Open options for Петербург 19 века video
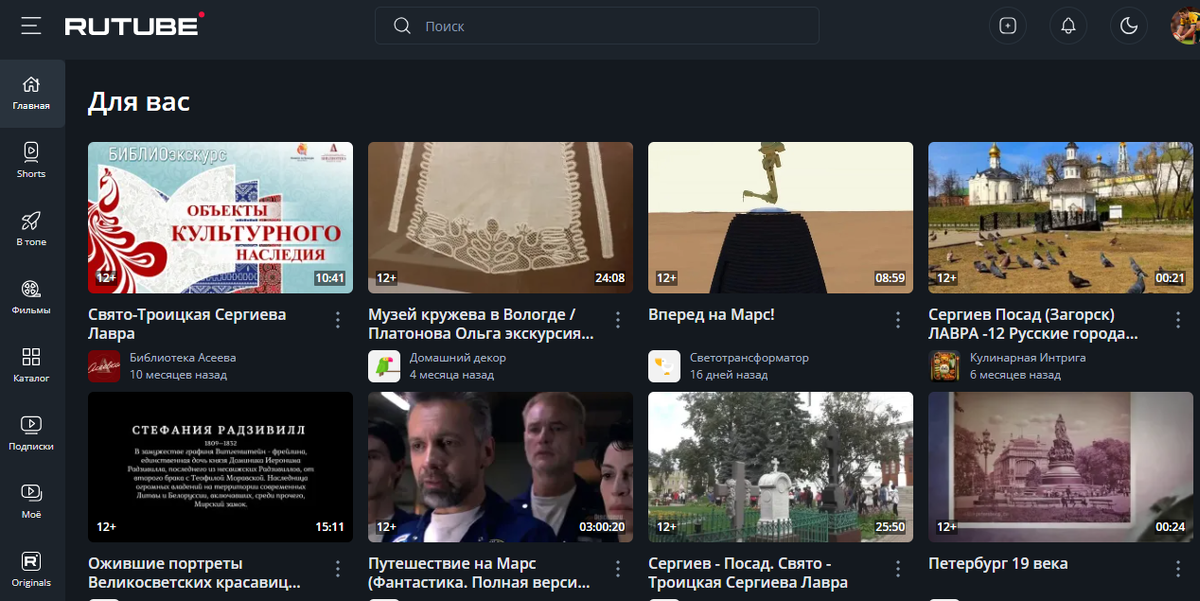The width and height of the screenshot is (1200, 601). click(x=1178, y=569)
